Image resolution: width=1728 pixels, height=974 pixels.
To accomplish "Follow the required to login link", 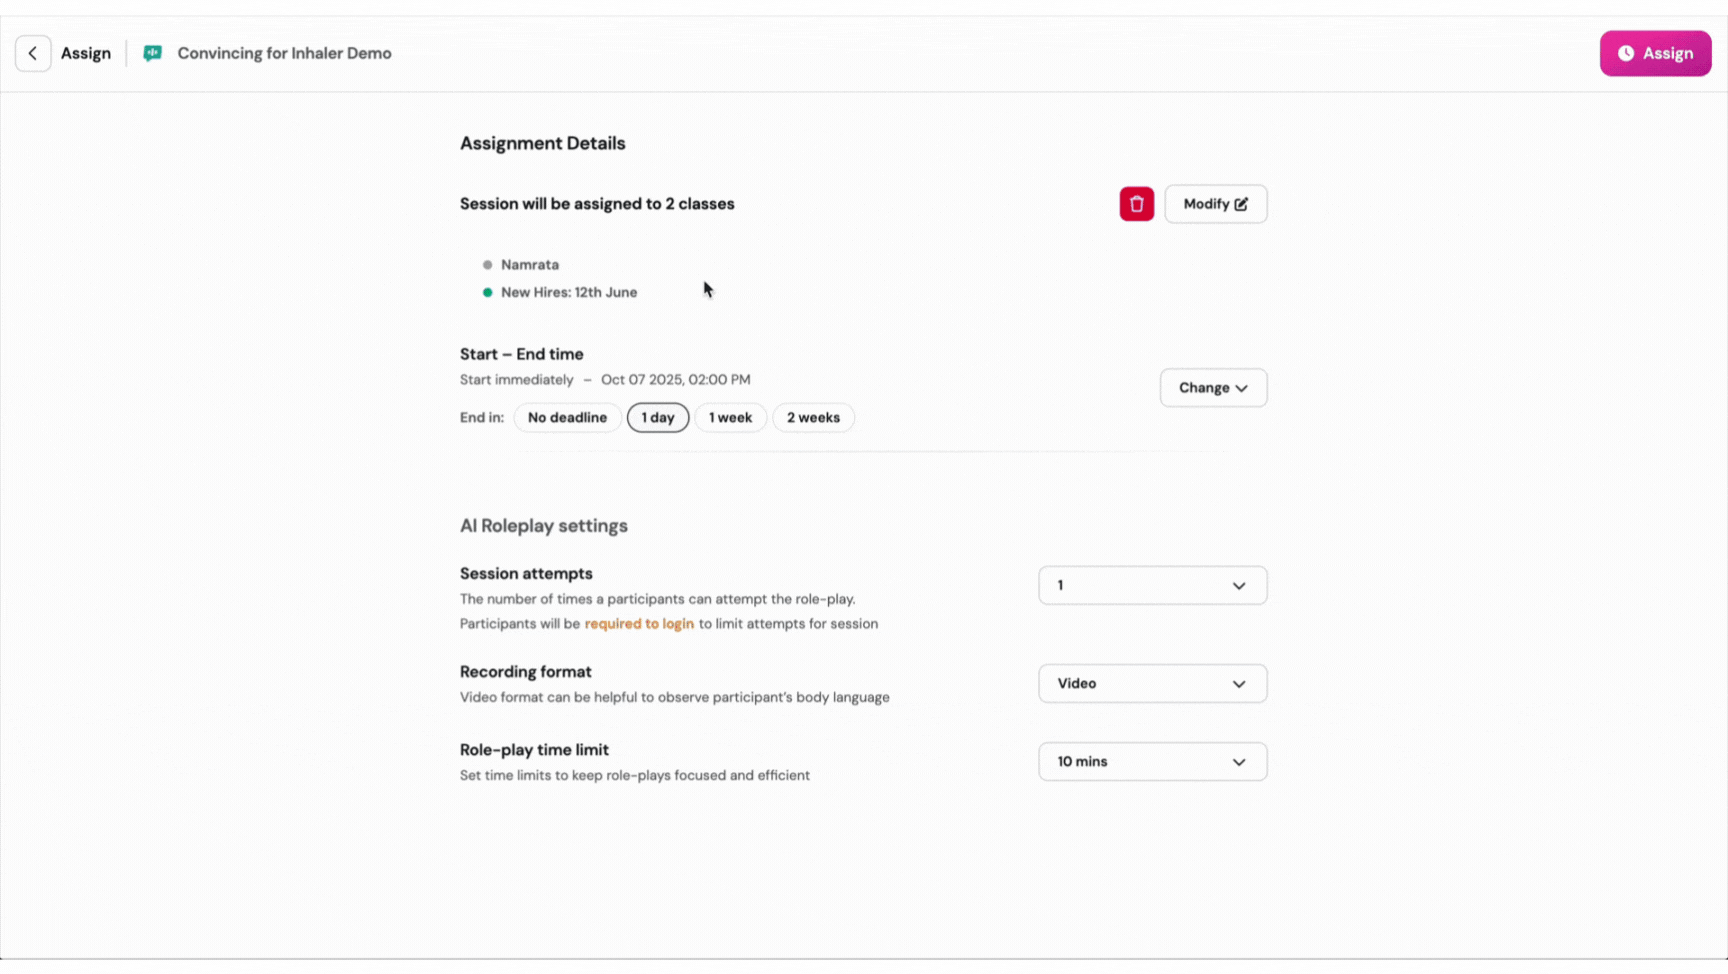I will (639, 624).
